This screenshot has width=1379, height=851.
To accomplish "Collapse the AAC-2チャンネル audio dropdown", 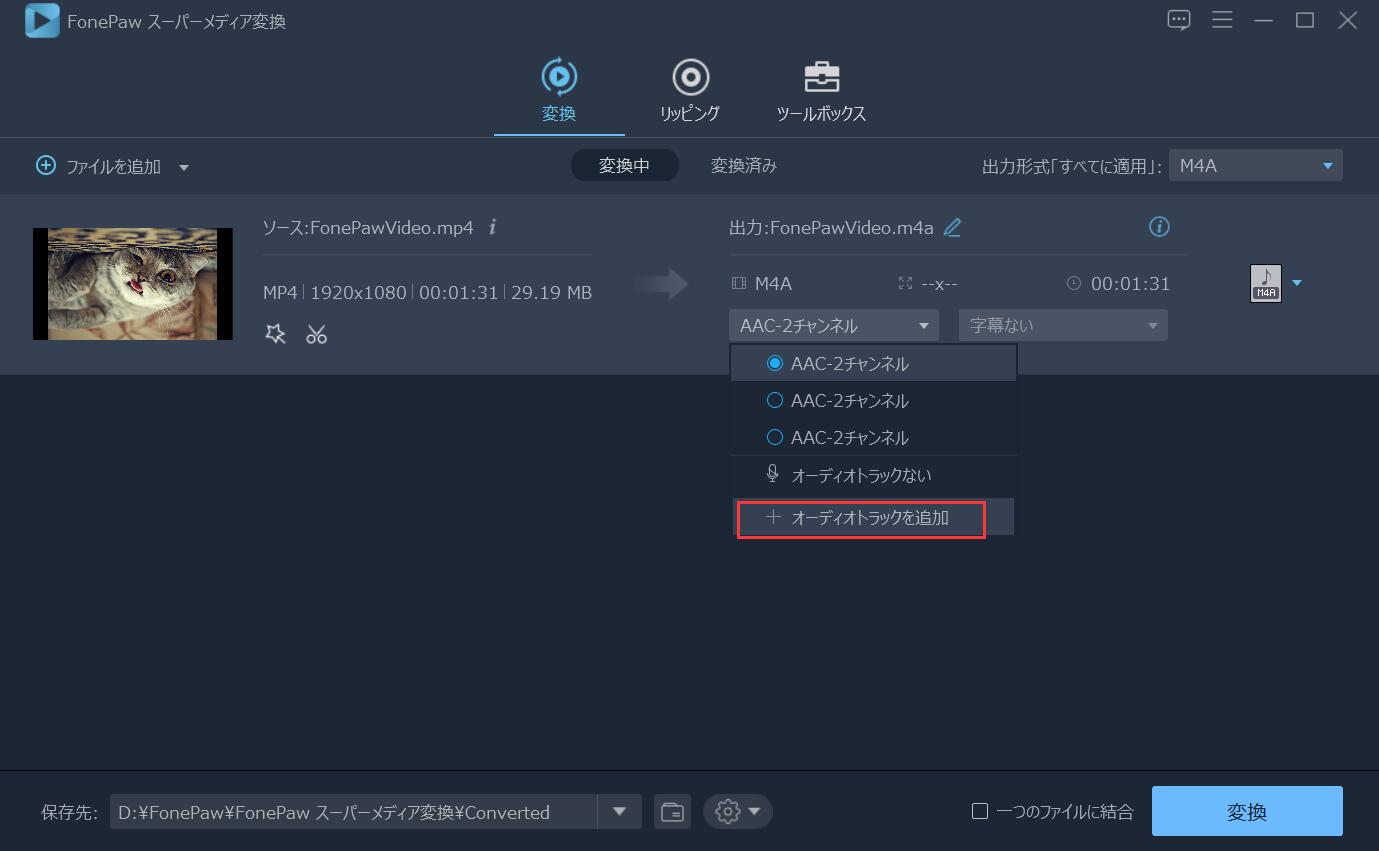I will pos(834,325).
